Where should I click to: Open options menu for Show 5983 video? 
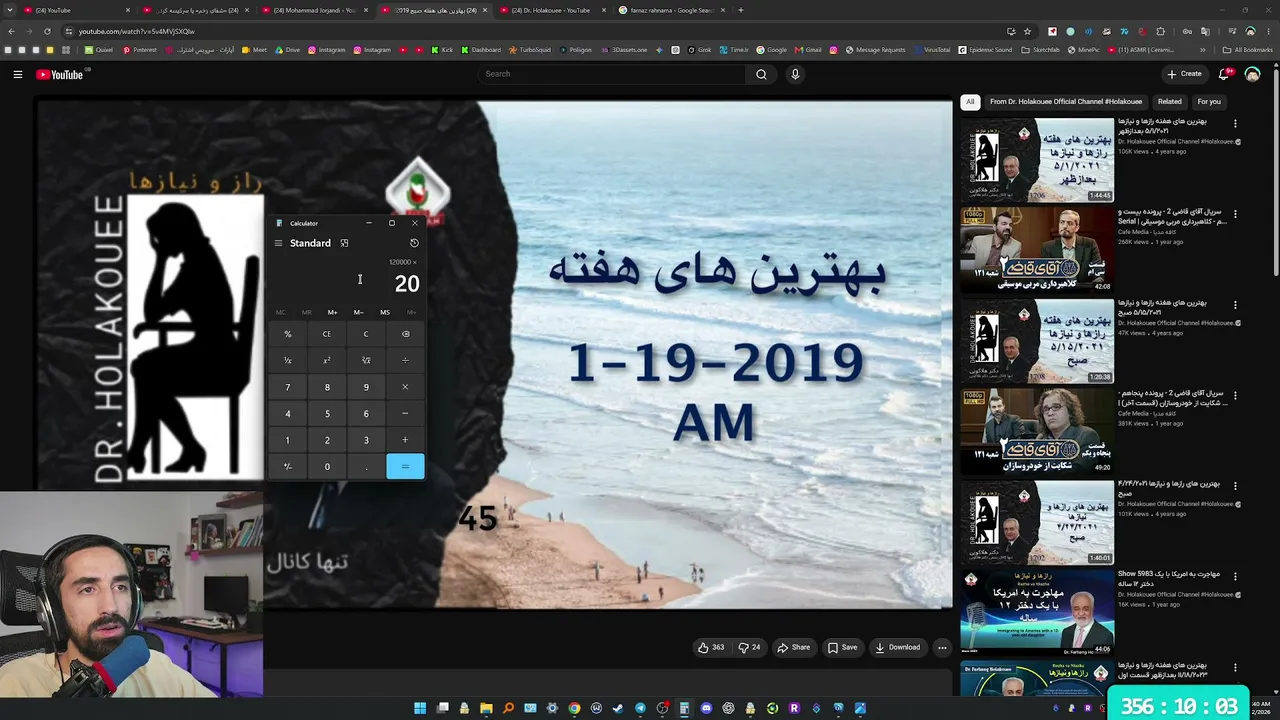click(x=1235, y=577)
